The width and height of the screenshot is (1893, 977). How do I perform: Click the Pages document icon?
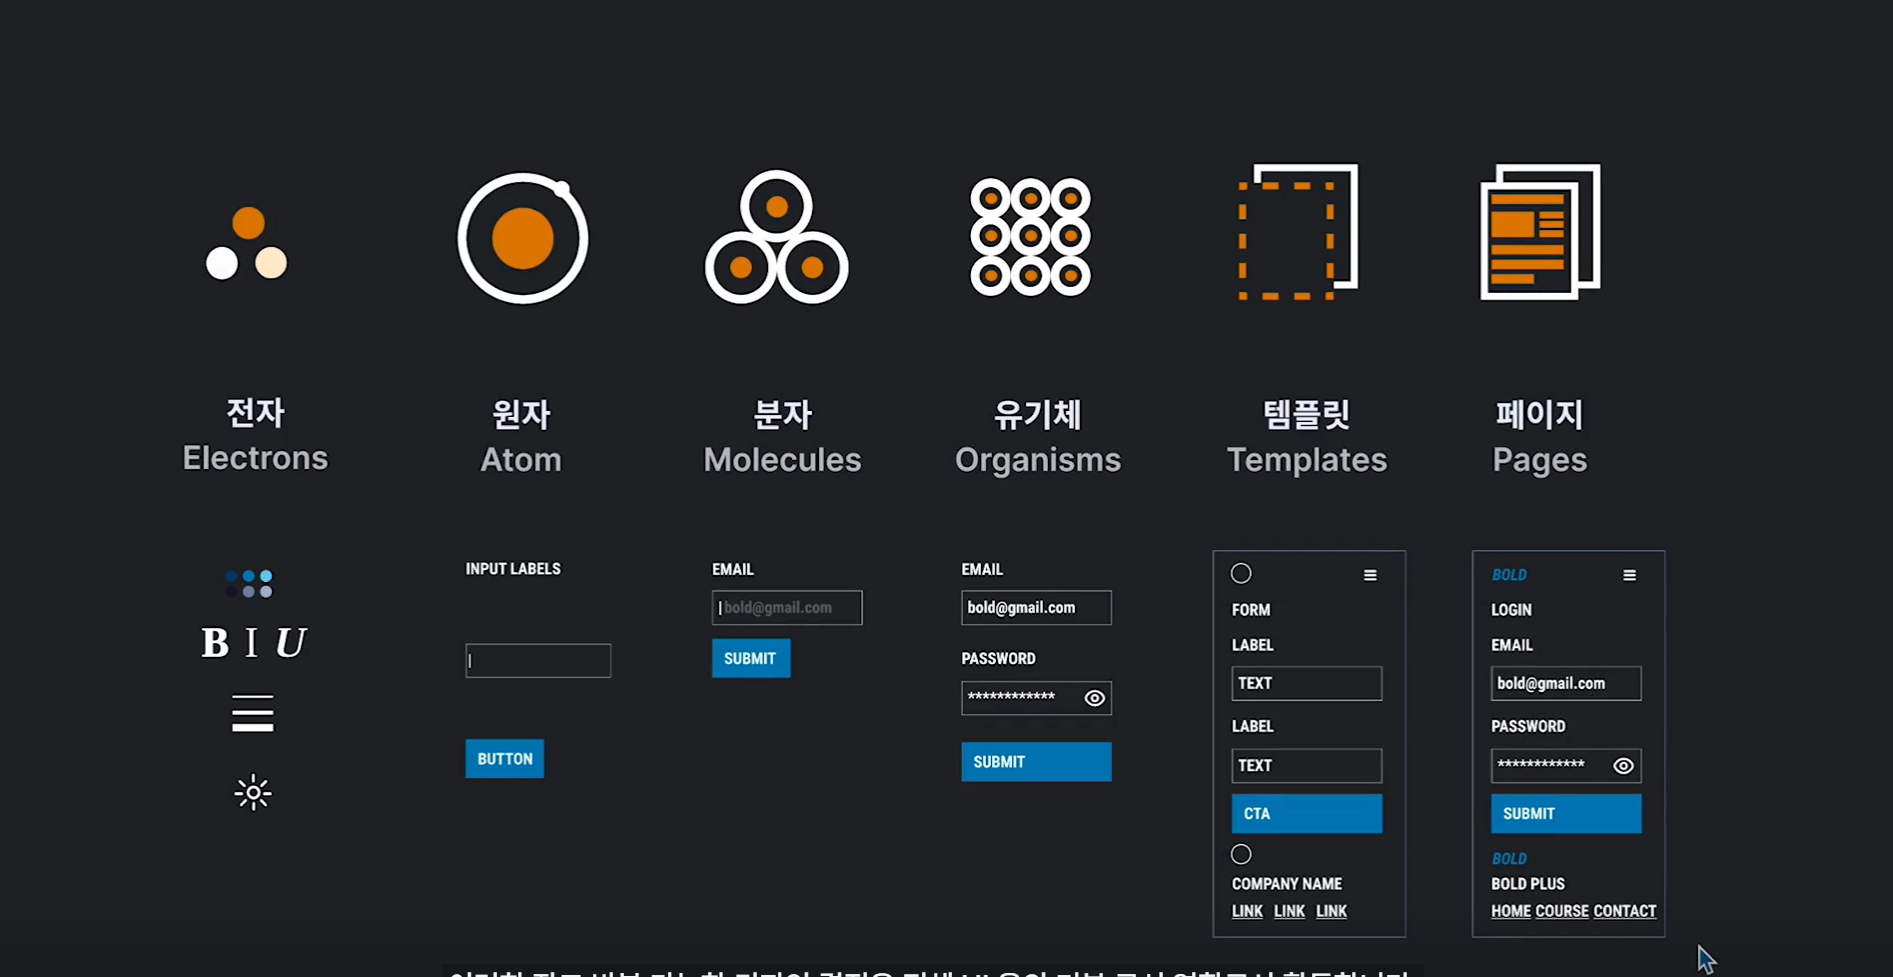[1540, 232]
